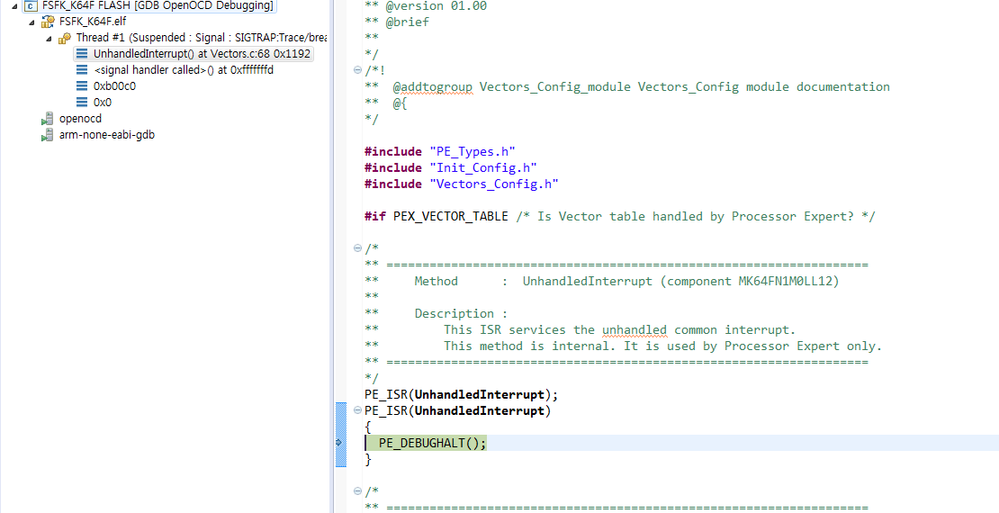This screenshot has width=999, height=513.
Task: Click the @brief comment line
Action: (x=397, y=22)
